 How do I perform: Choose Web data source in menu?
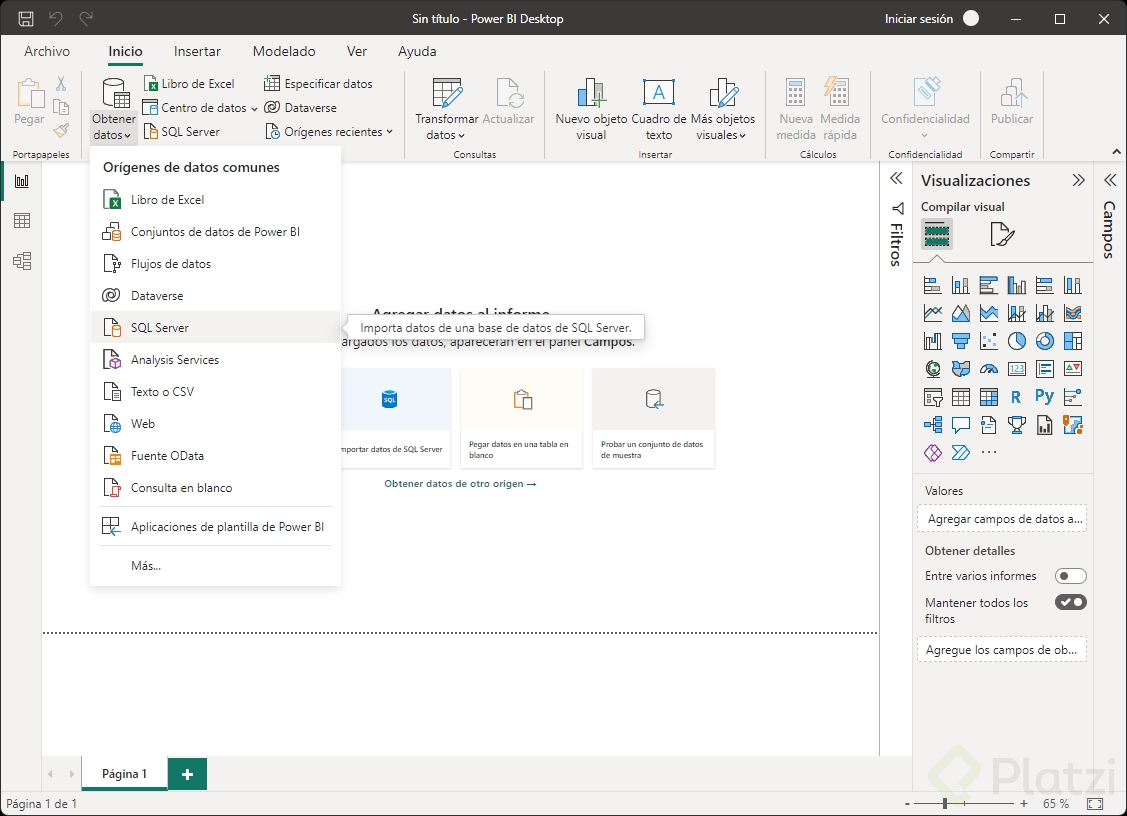coord(215,423)
